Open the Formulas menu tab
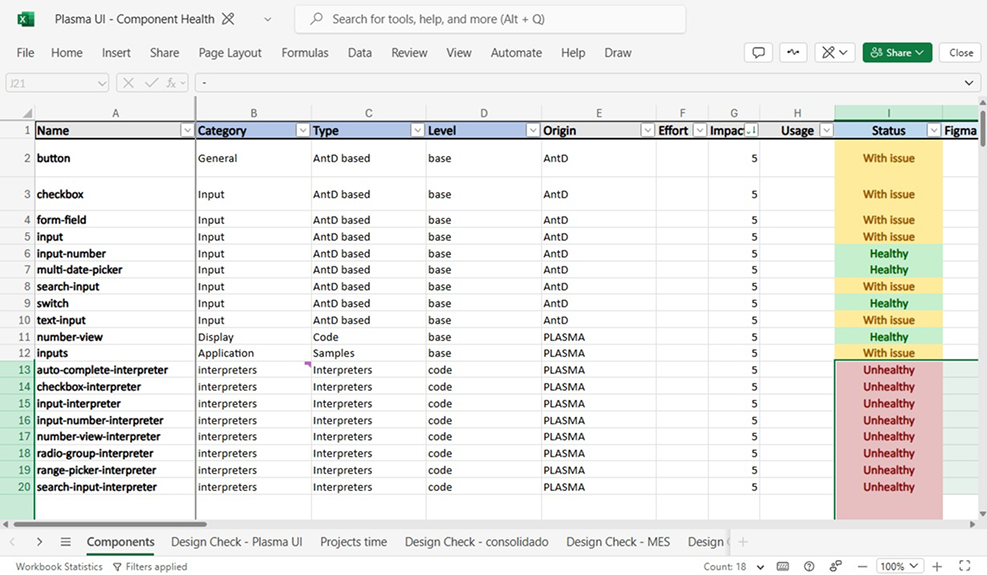 (x=305, y=53)
